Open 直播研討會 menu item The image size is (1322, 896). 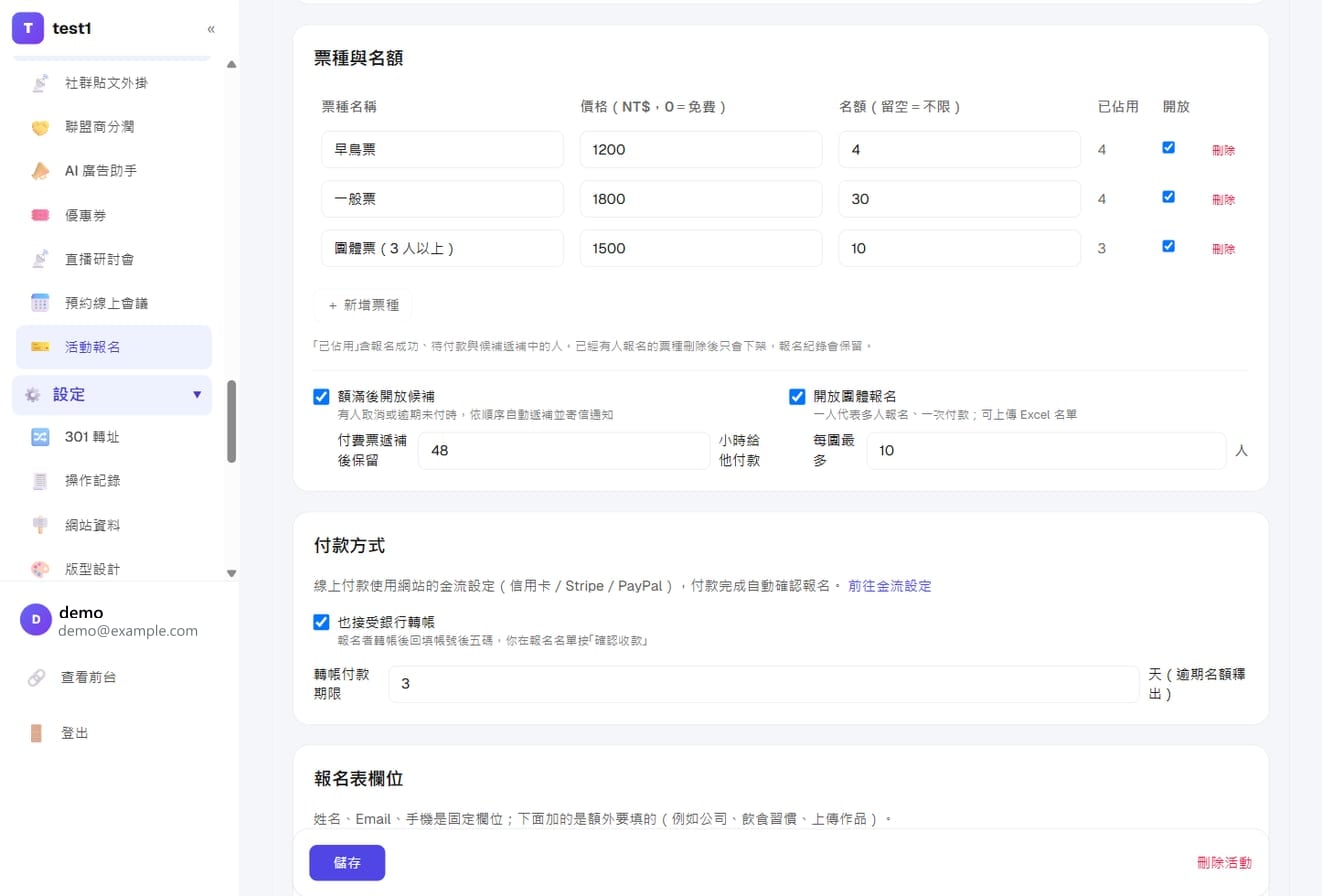[x=114, y=259]
